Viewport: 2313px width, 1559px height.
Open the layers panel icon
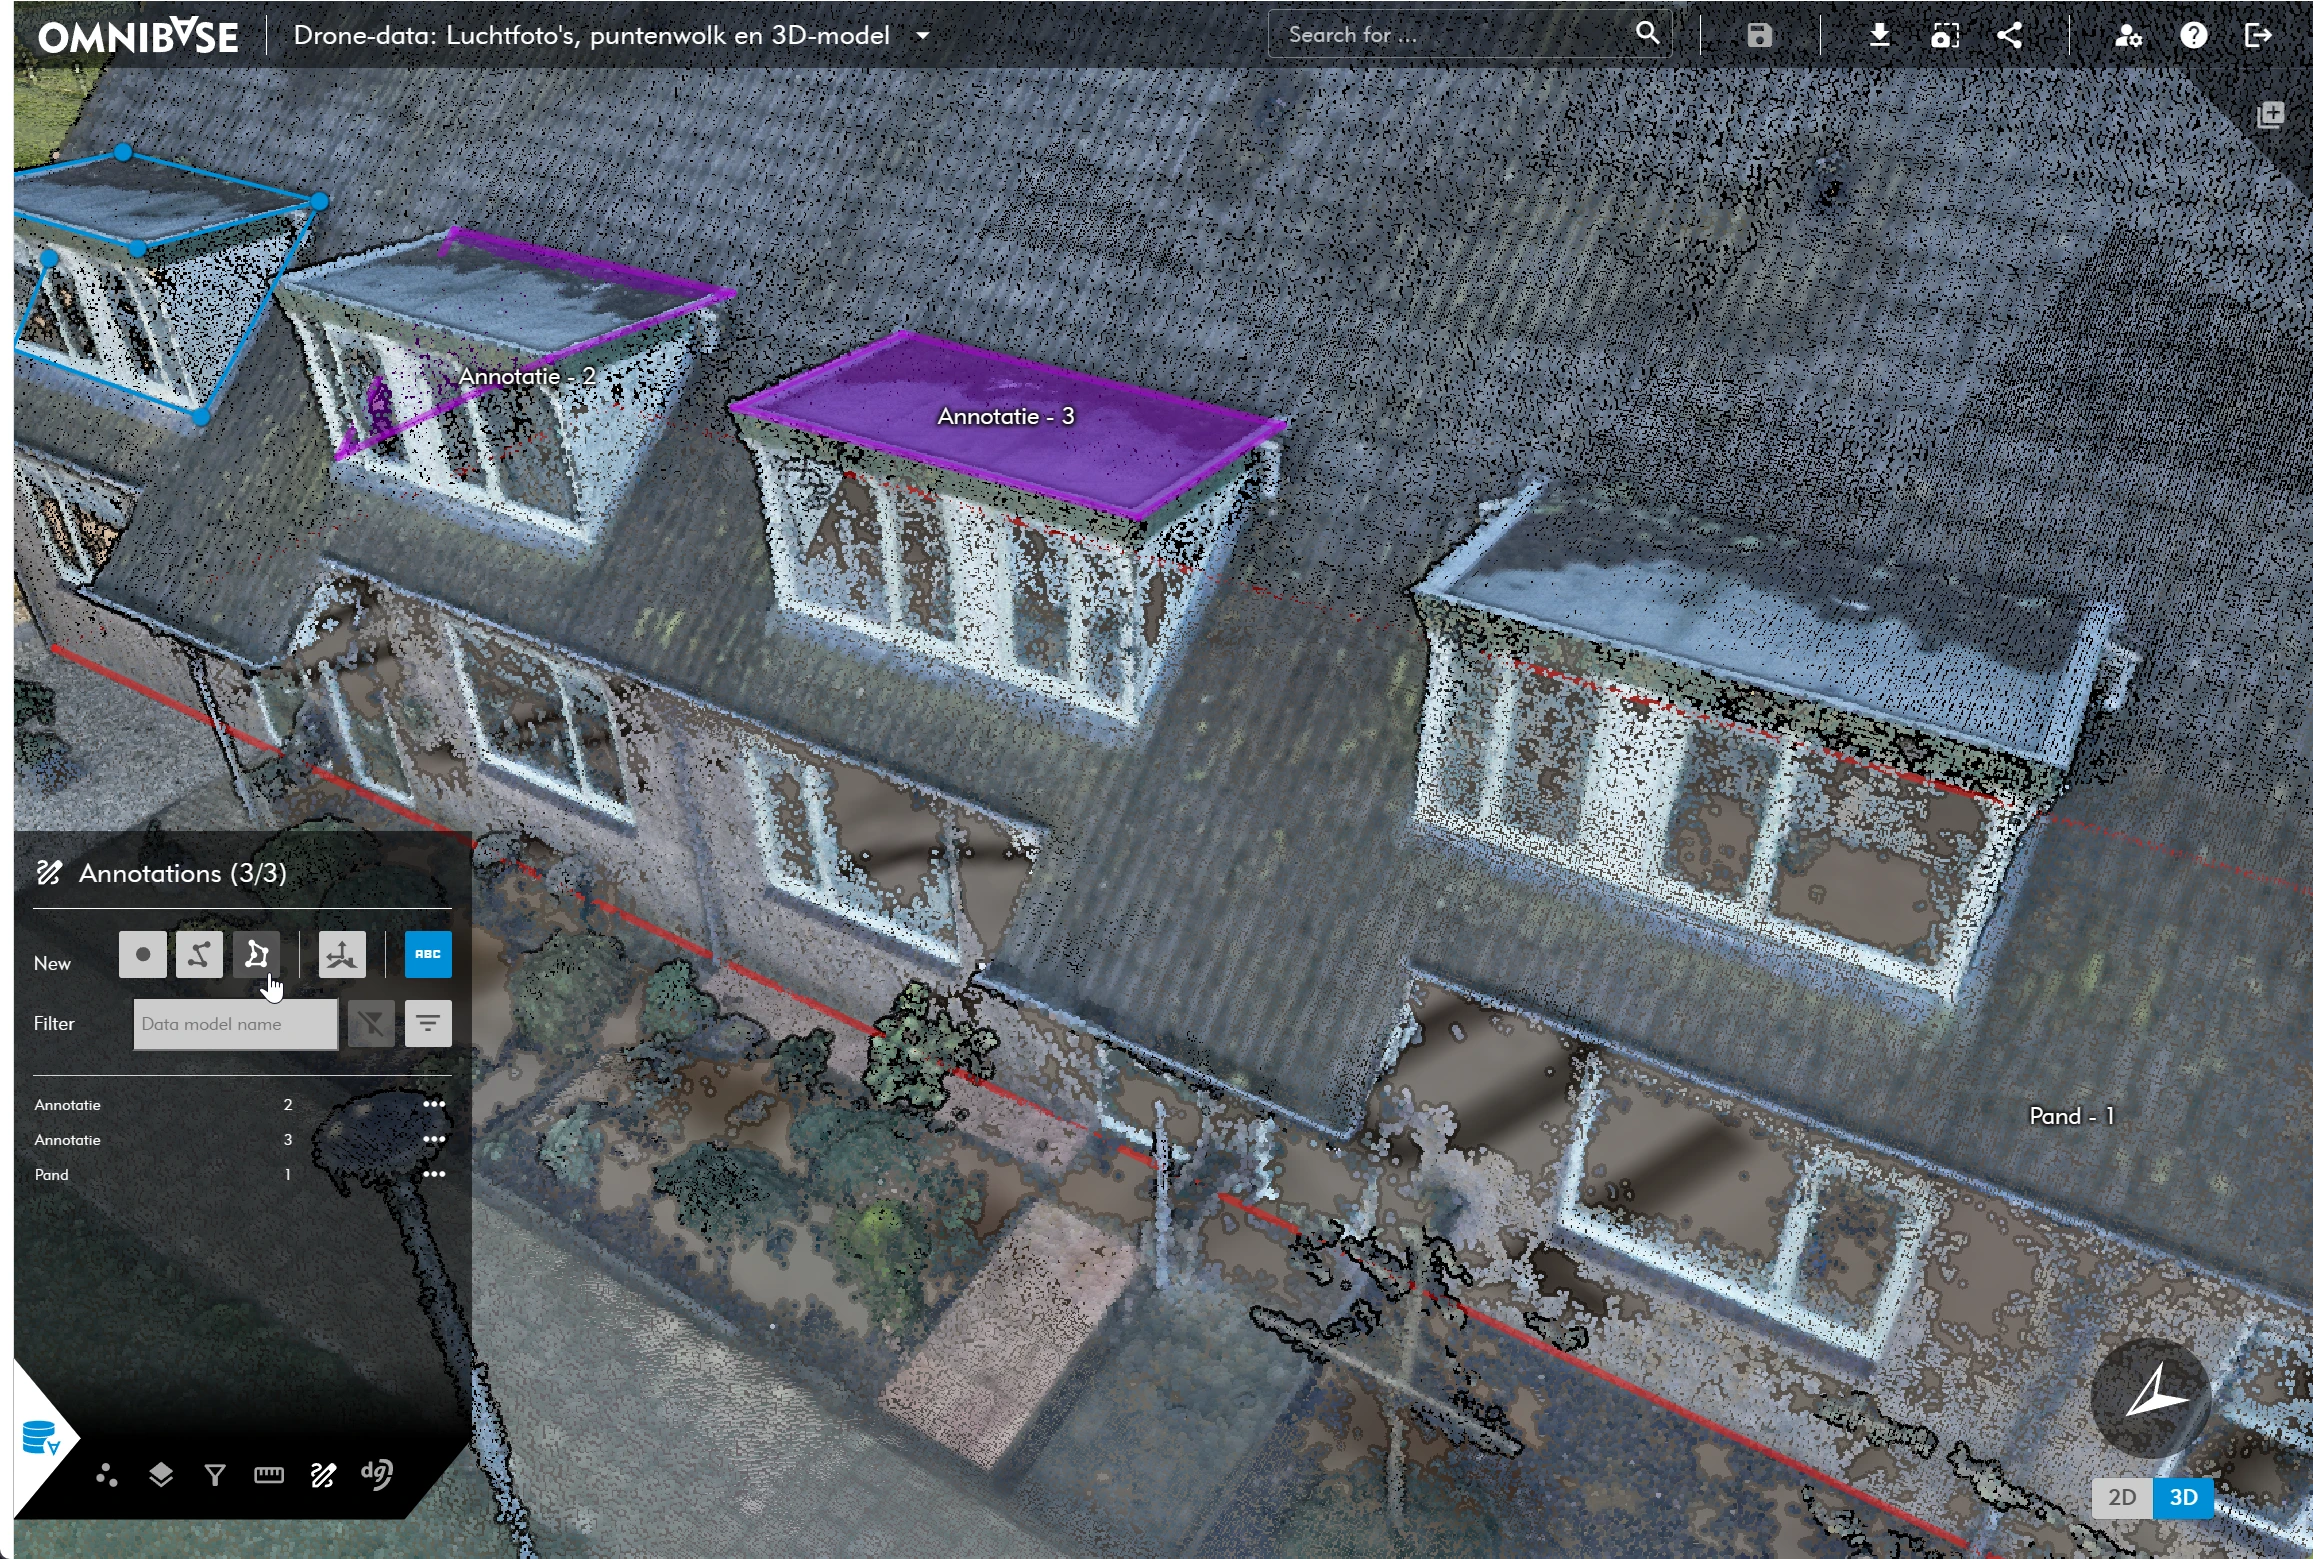click(x=161, y=1475)
